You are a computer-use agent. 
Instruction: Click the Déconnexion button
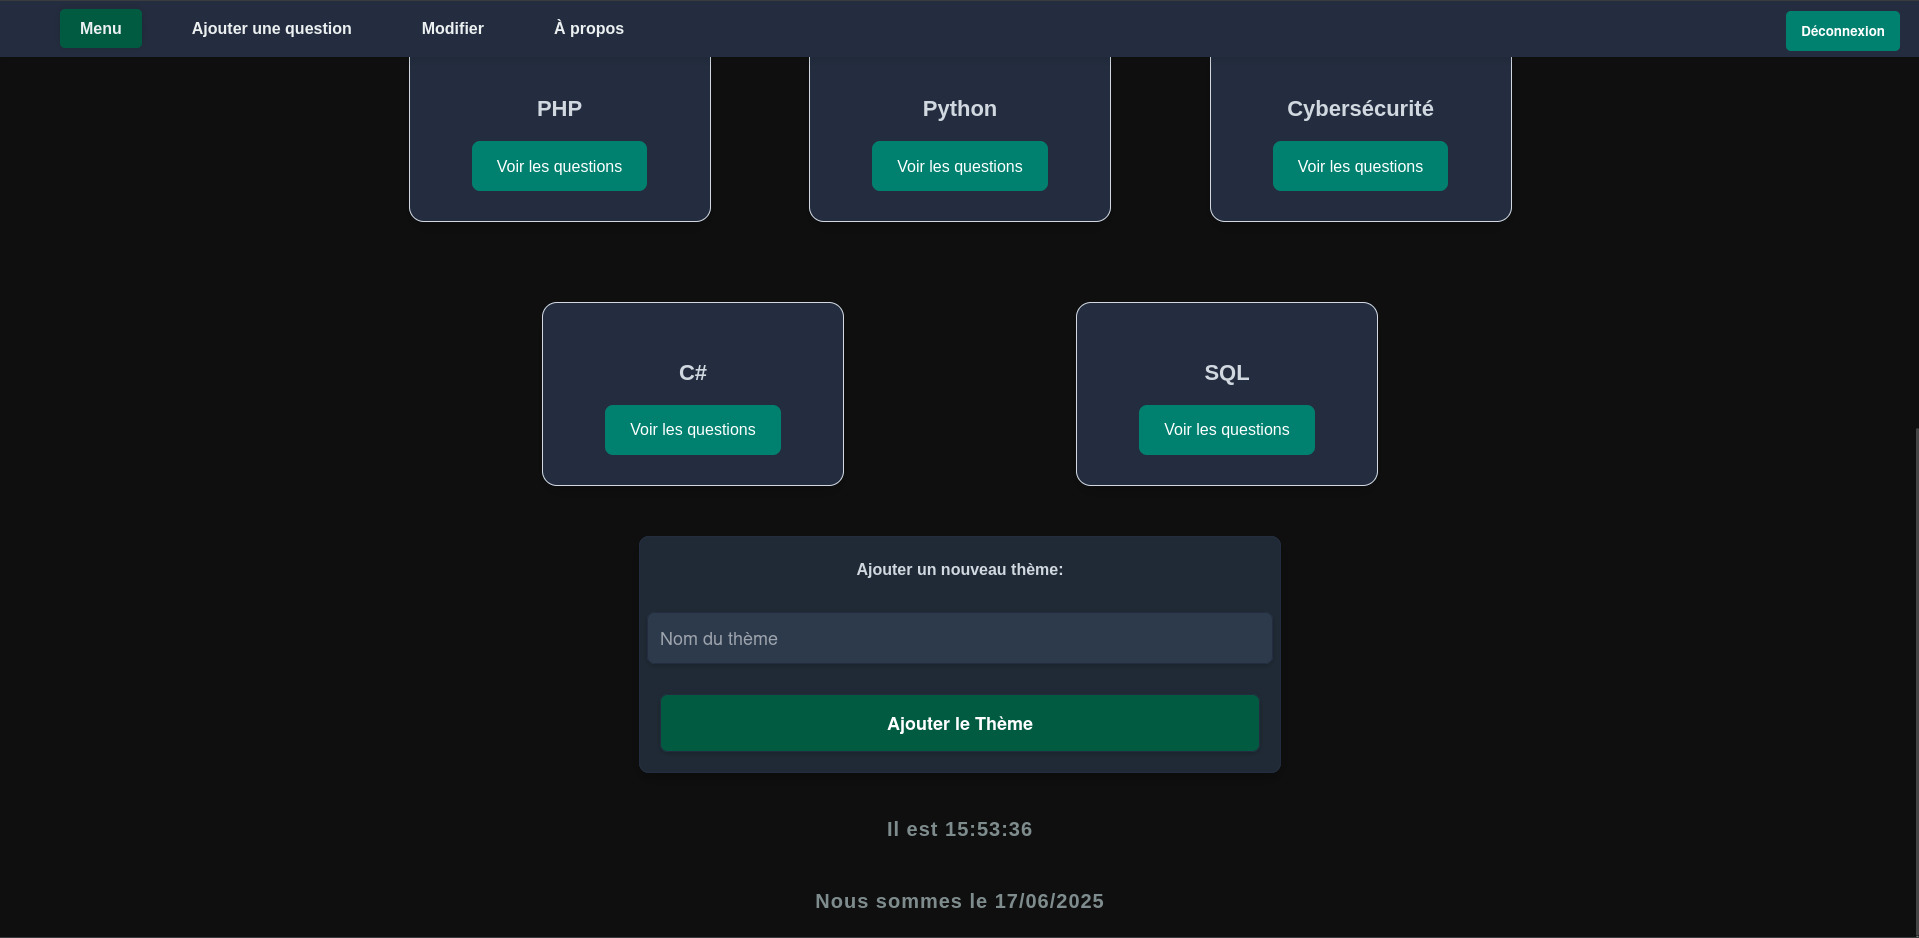coord(1841,31)
